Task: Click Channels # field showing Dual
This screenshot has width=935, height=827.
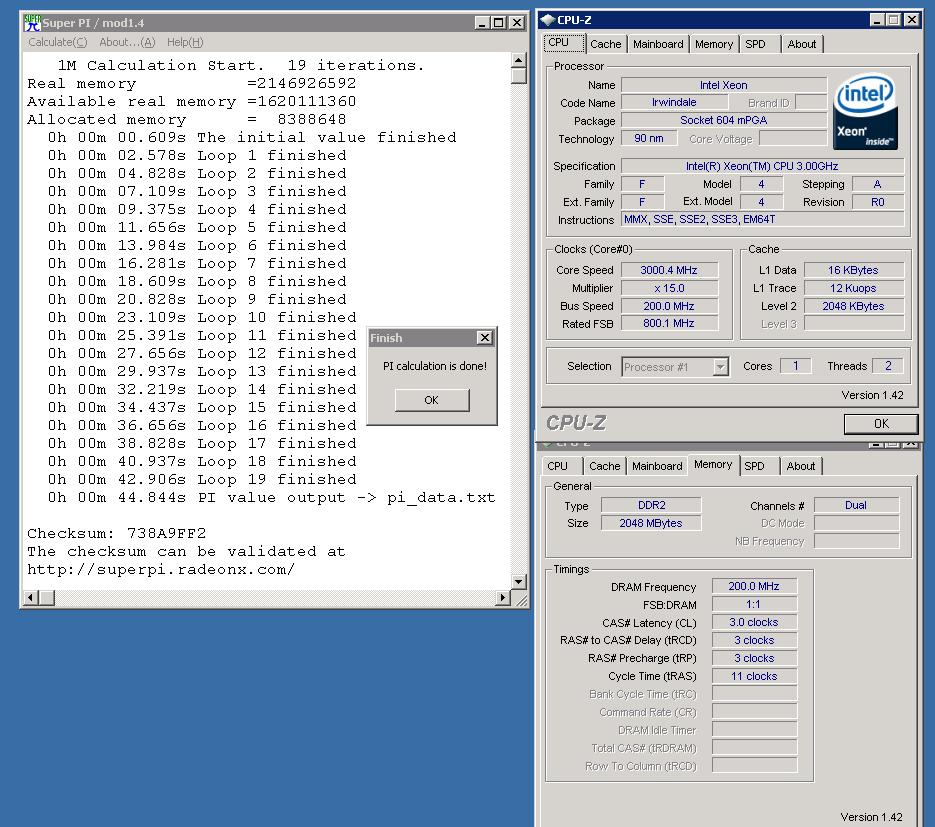Action: 856,505
